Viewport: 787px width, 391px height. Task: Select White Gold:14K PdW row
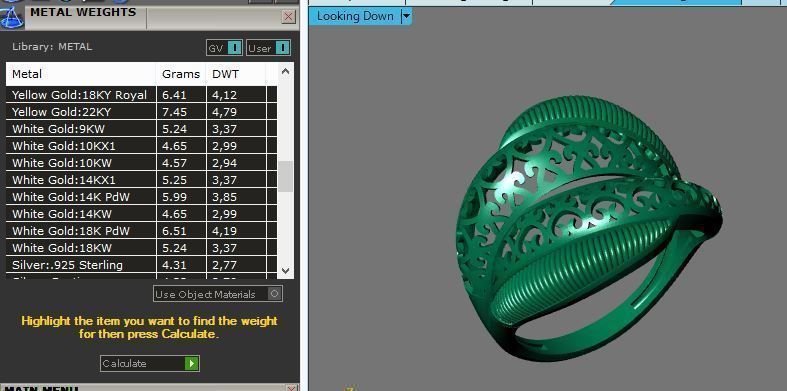141,197
